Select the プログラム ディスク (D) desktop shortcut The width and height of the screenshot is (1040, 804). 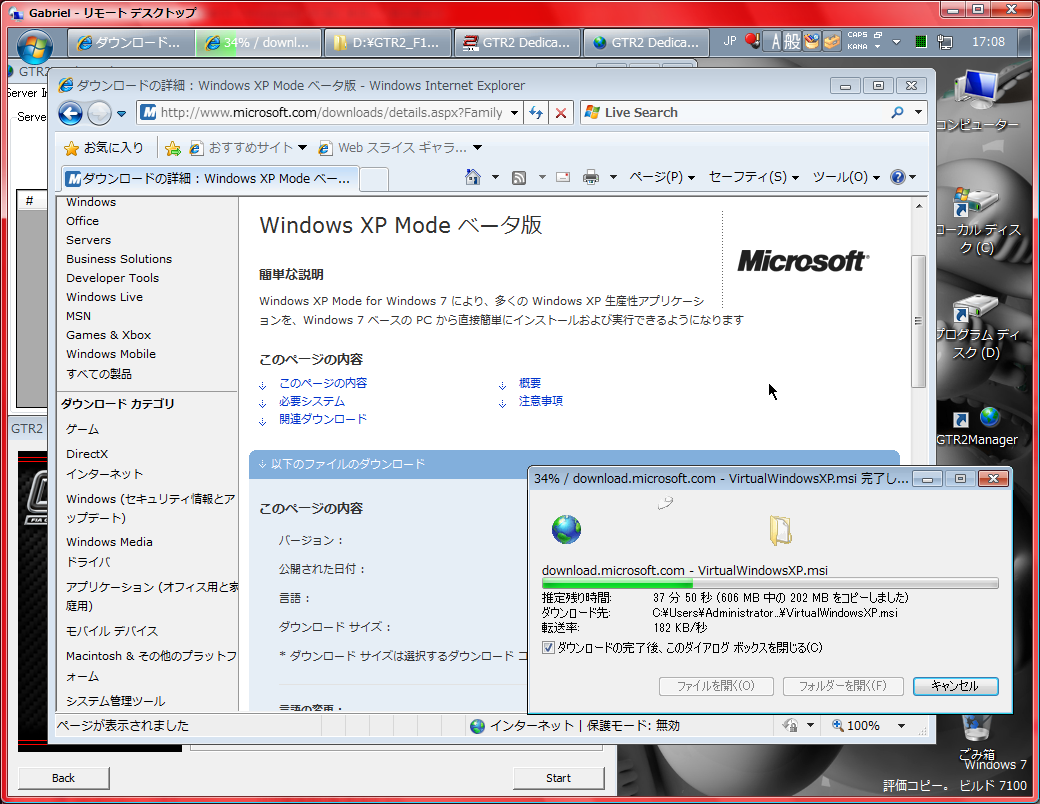tap(977, 327)
